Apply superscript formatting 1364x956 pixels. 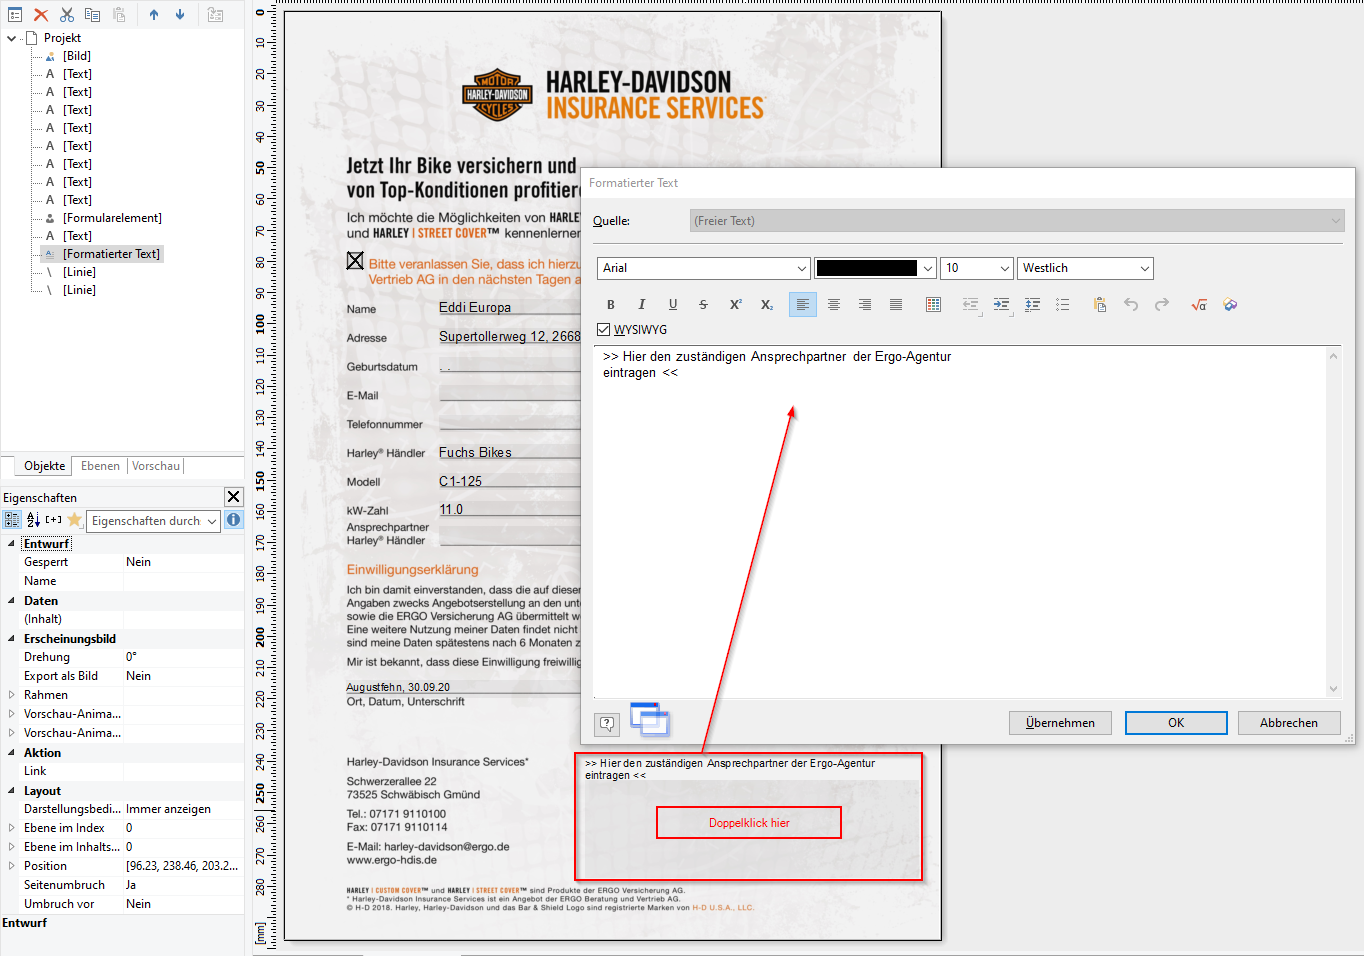point(735,305)
